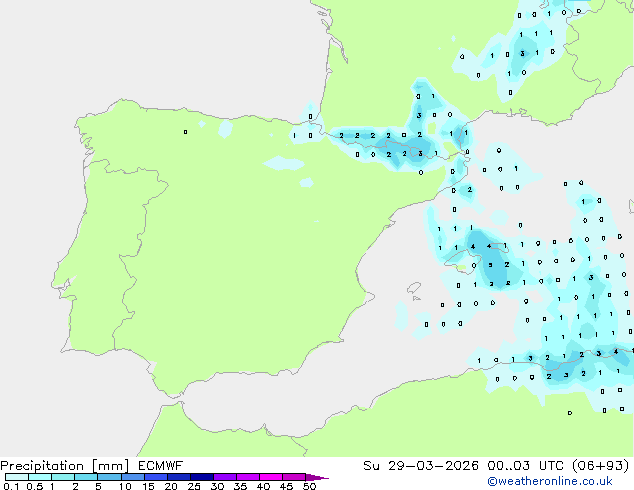Click the '45' legend tick label
634x490 pixels.
[286, 486]
